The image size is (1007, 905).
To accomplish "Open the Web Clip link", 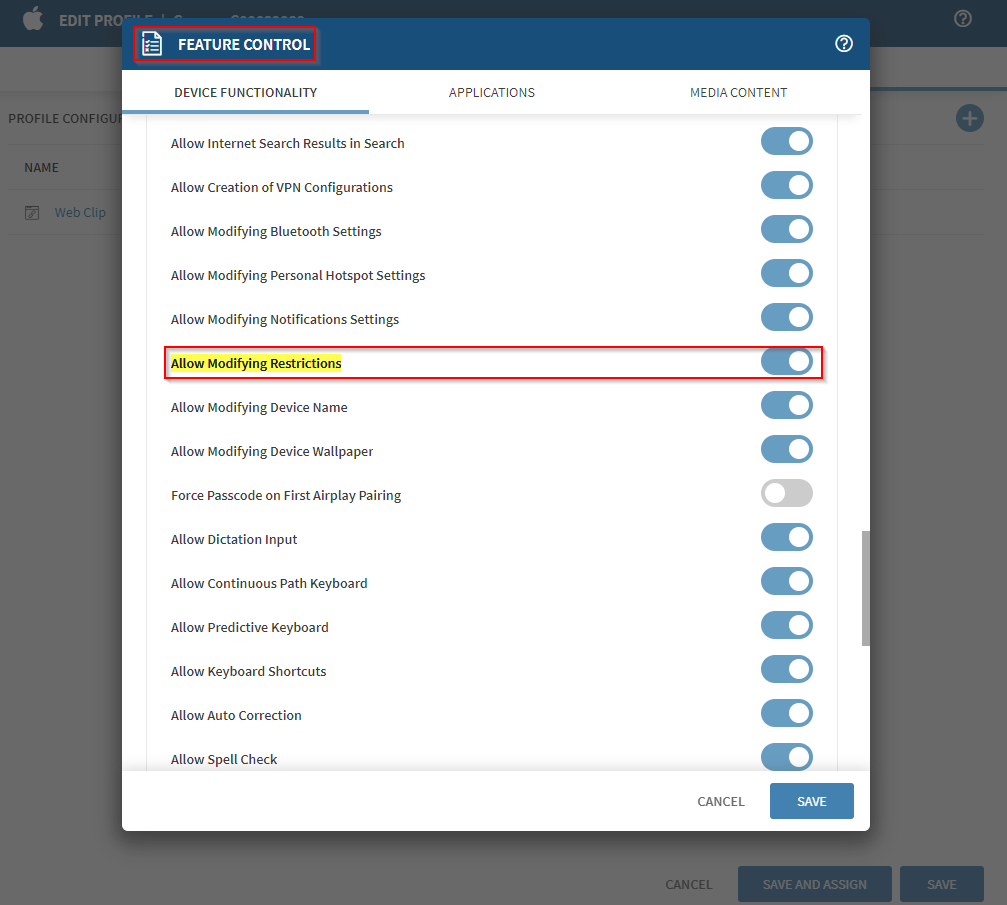I will (x=80, y=213).
